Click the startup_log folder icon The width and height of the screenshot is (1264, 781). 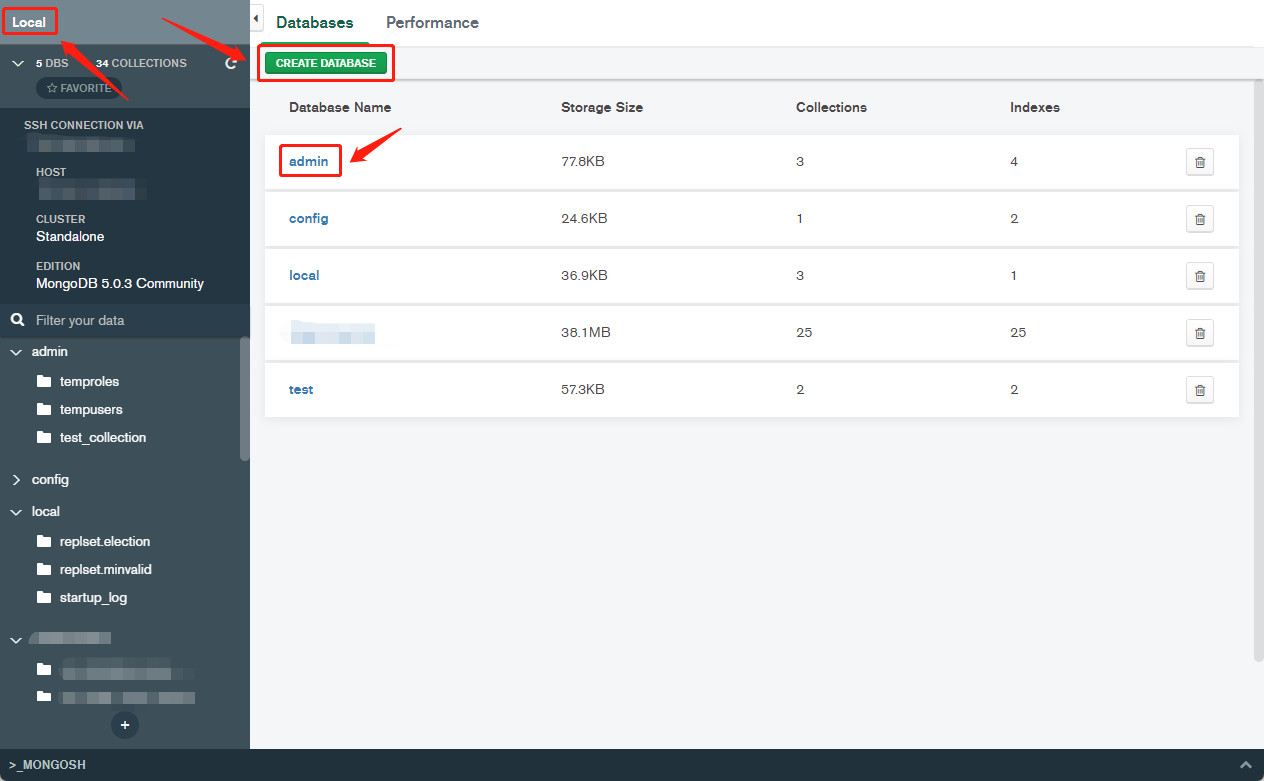pos(43,597)
